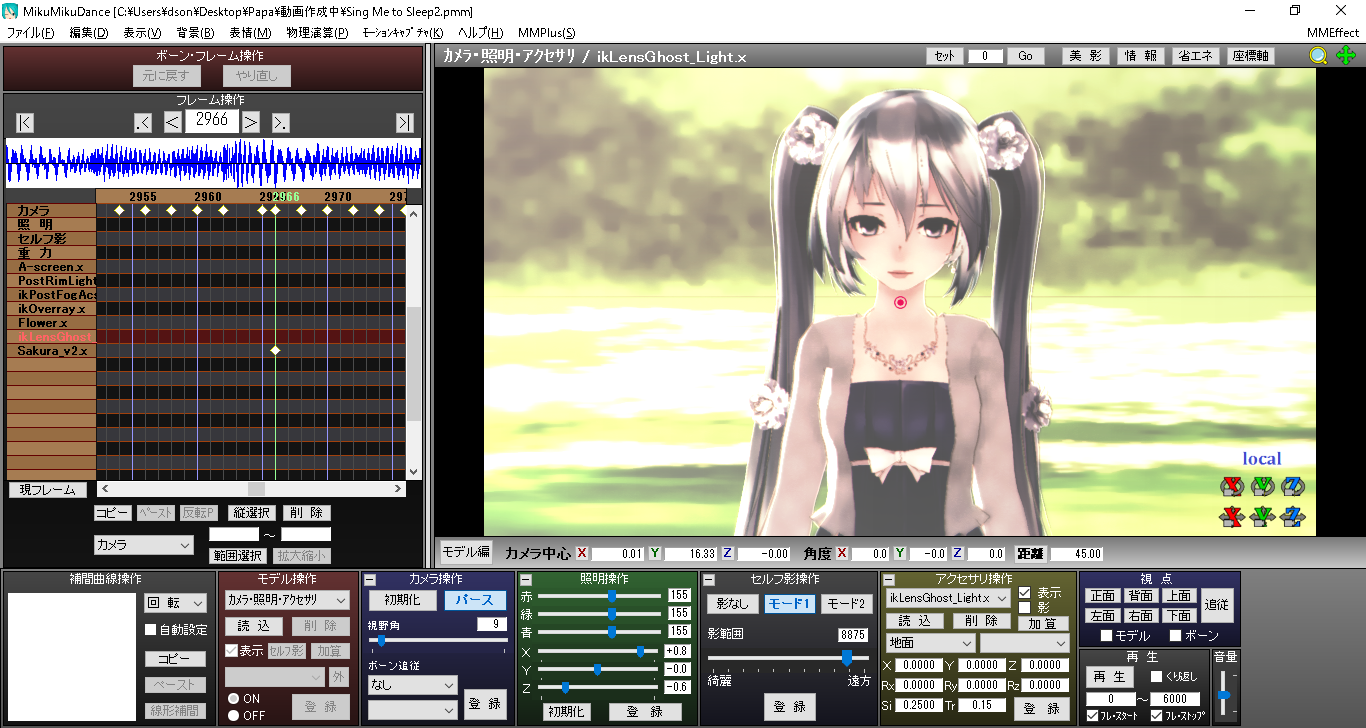Image resolution: width=1366 pixels, height=728 pixels.
Task: Click the 再生 play button
Action: click(x=1109, y=677)
